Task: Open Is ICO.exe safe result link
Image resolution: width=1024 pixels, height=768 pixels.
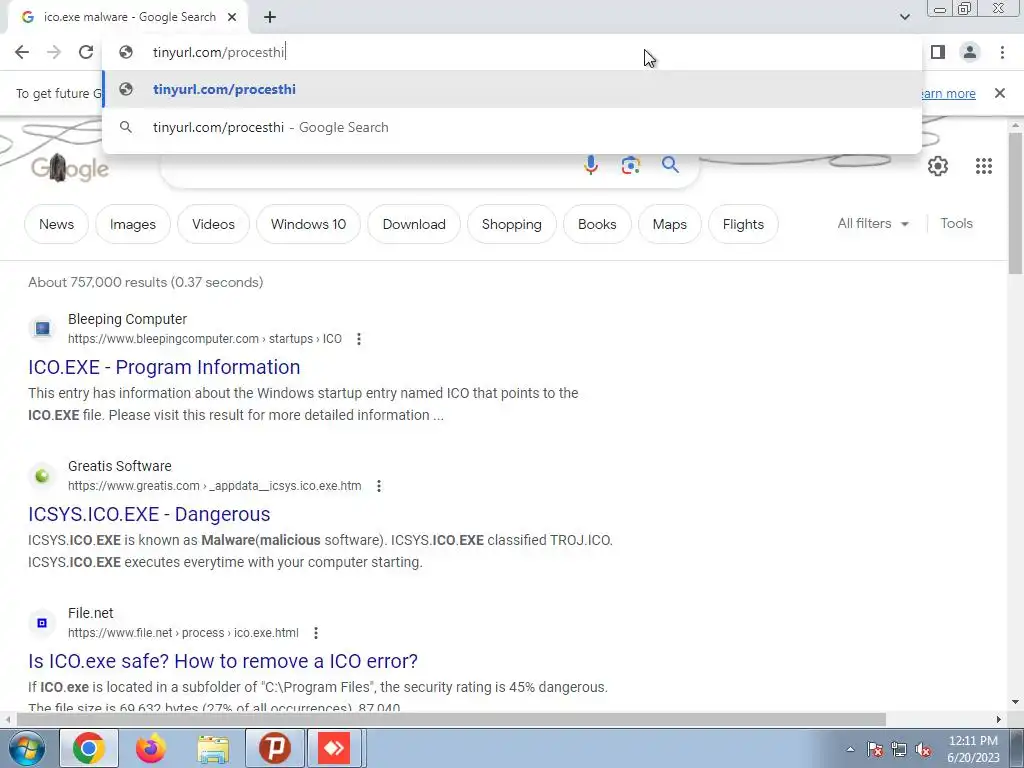Action: coord(223,661)
